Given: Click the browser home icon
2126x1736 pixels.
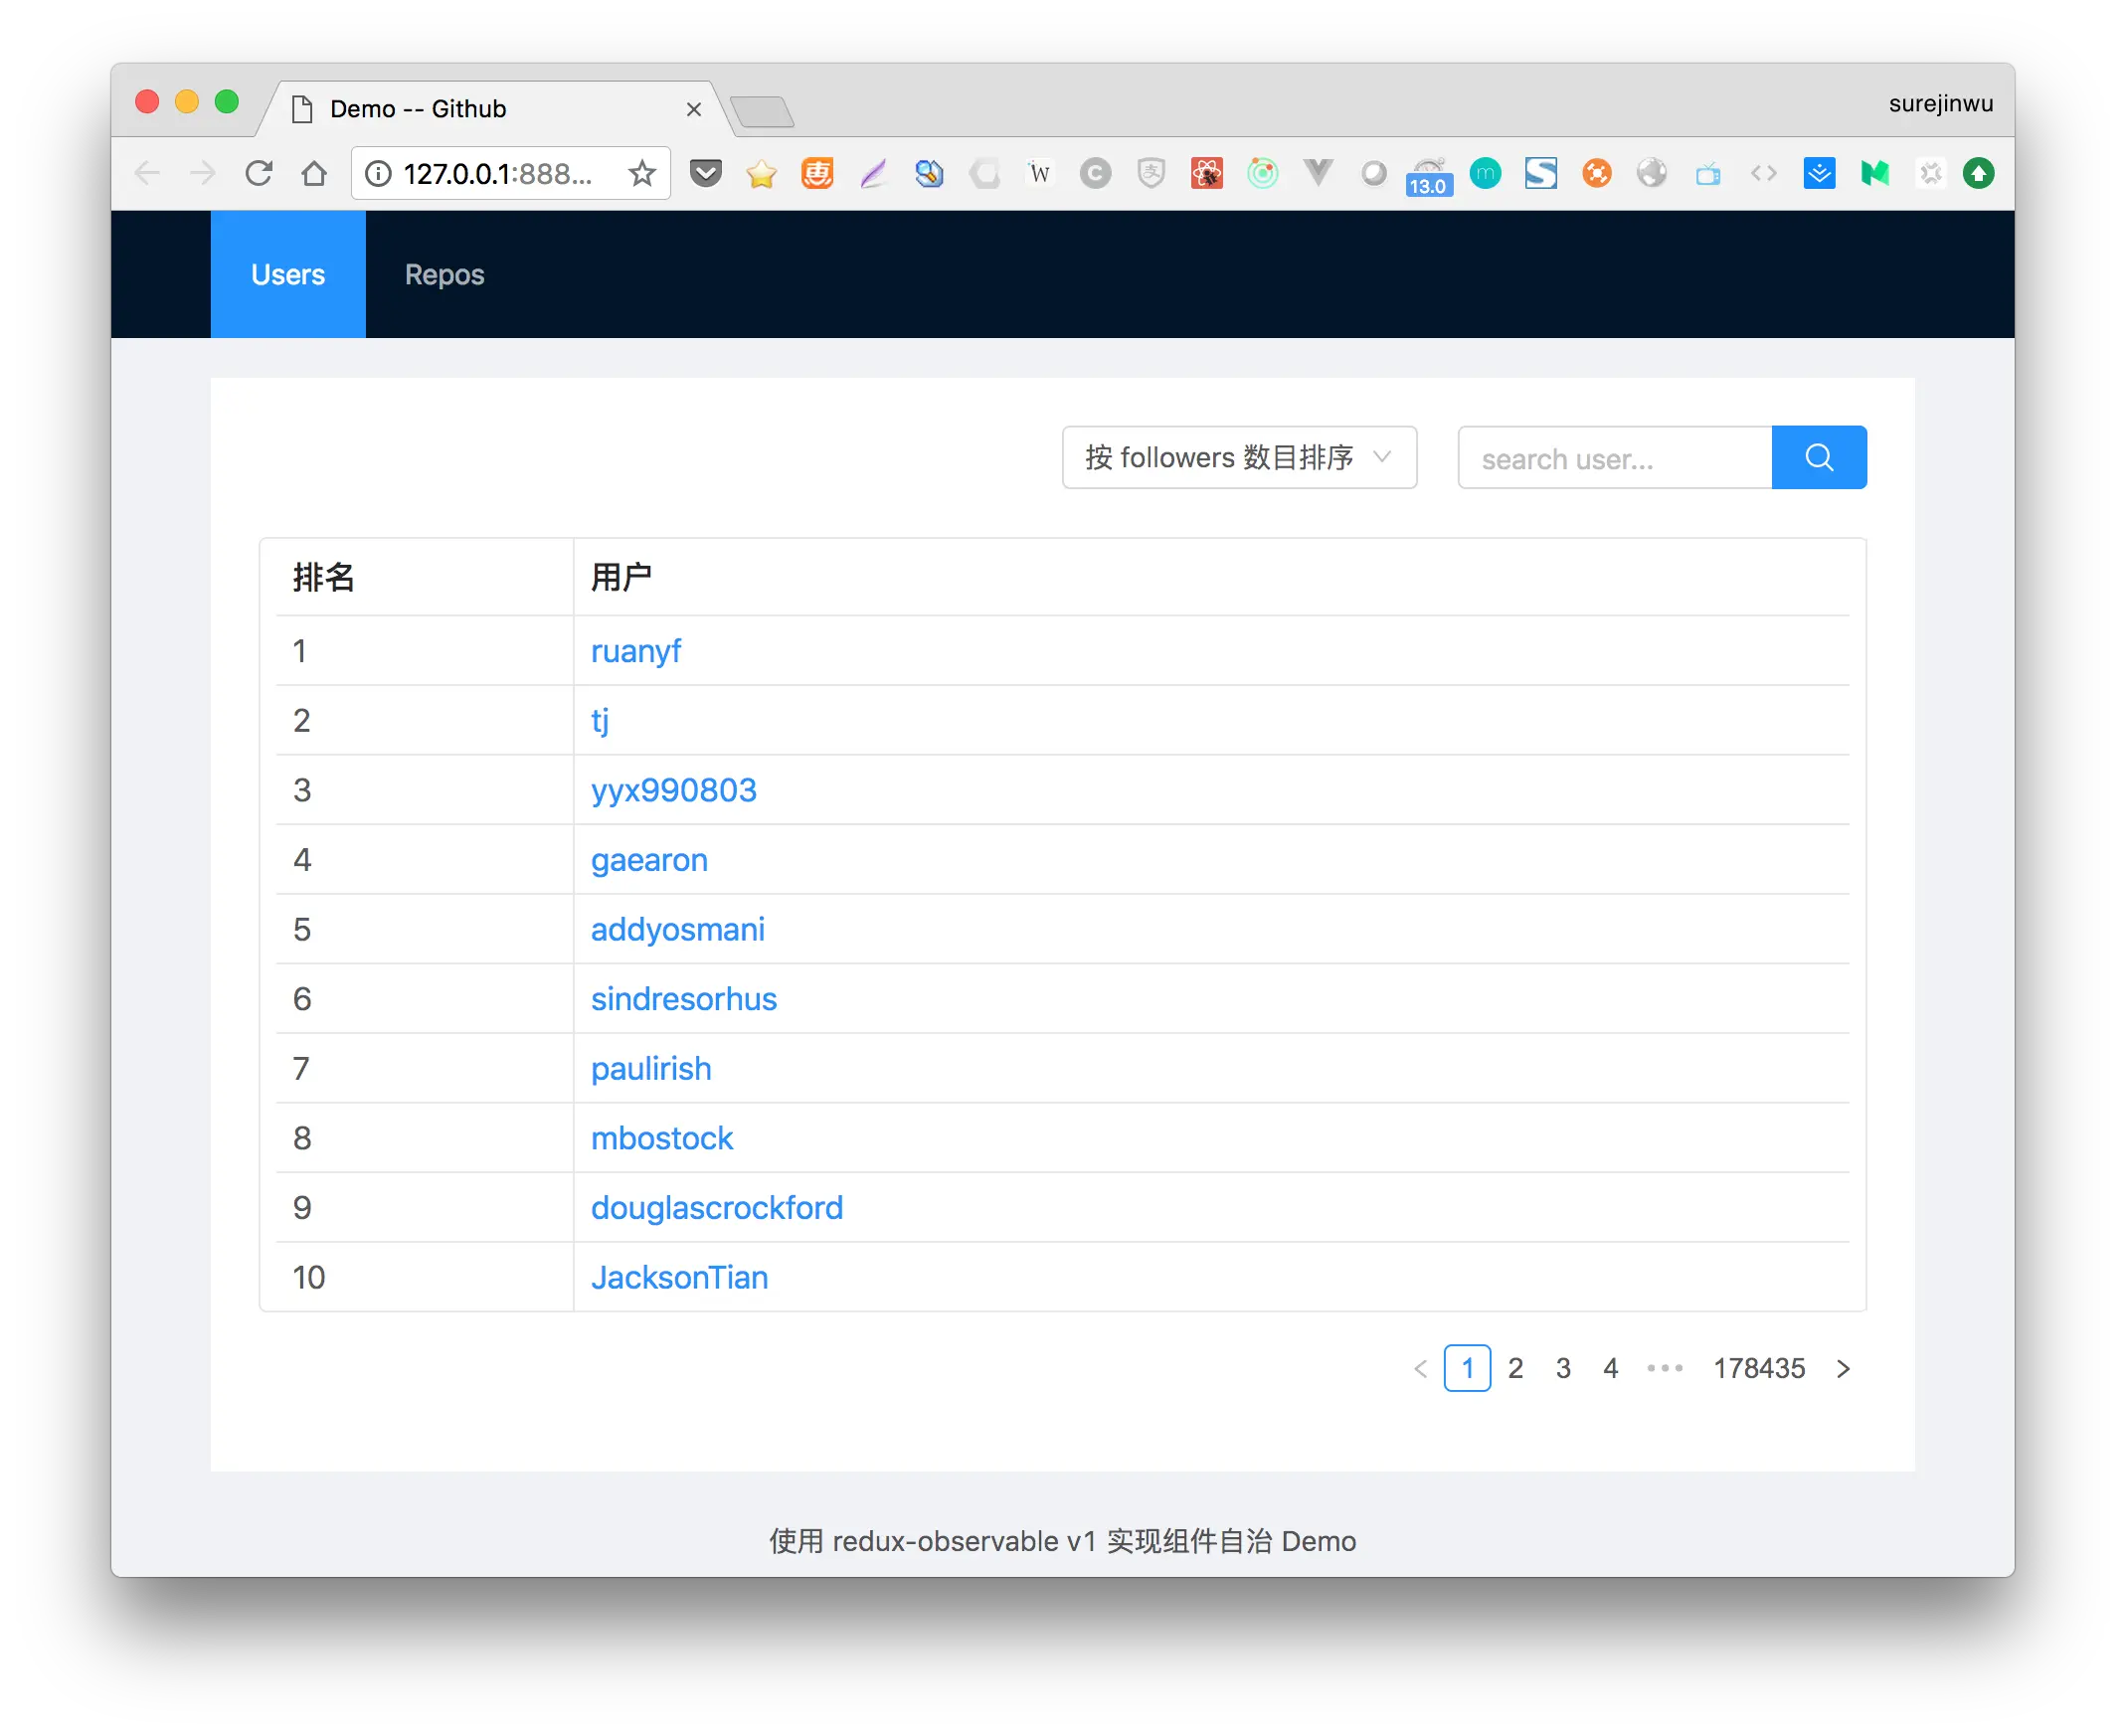Looking at the screenshot, I should tap(314, 174).
